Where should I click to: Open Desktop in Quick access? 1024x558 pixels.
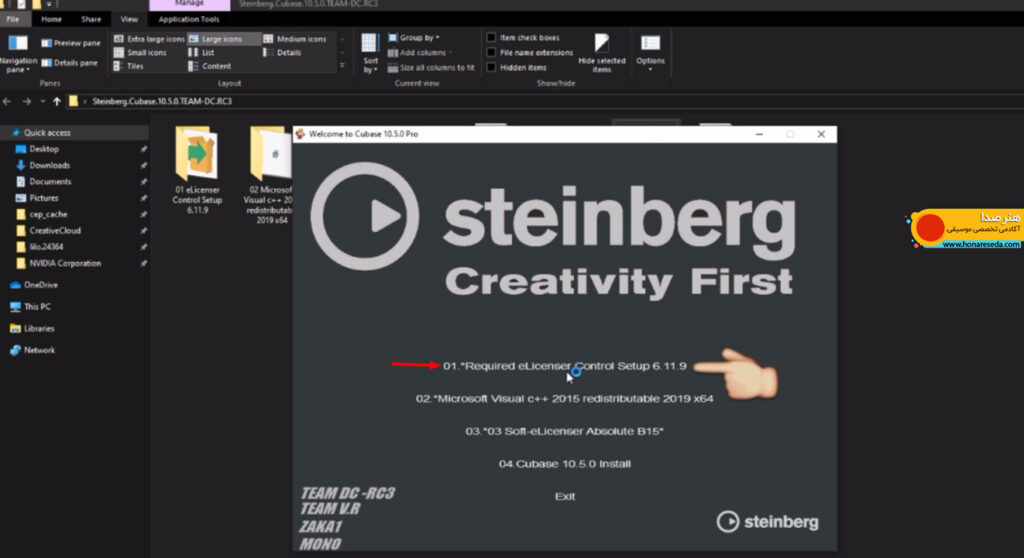[44, 149]
